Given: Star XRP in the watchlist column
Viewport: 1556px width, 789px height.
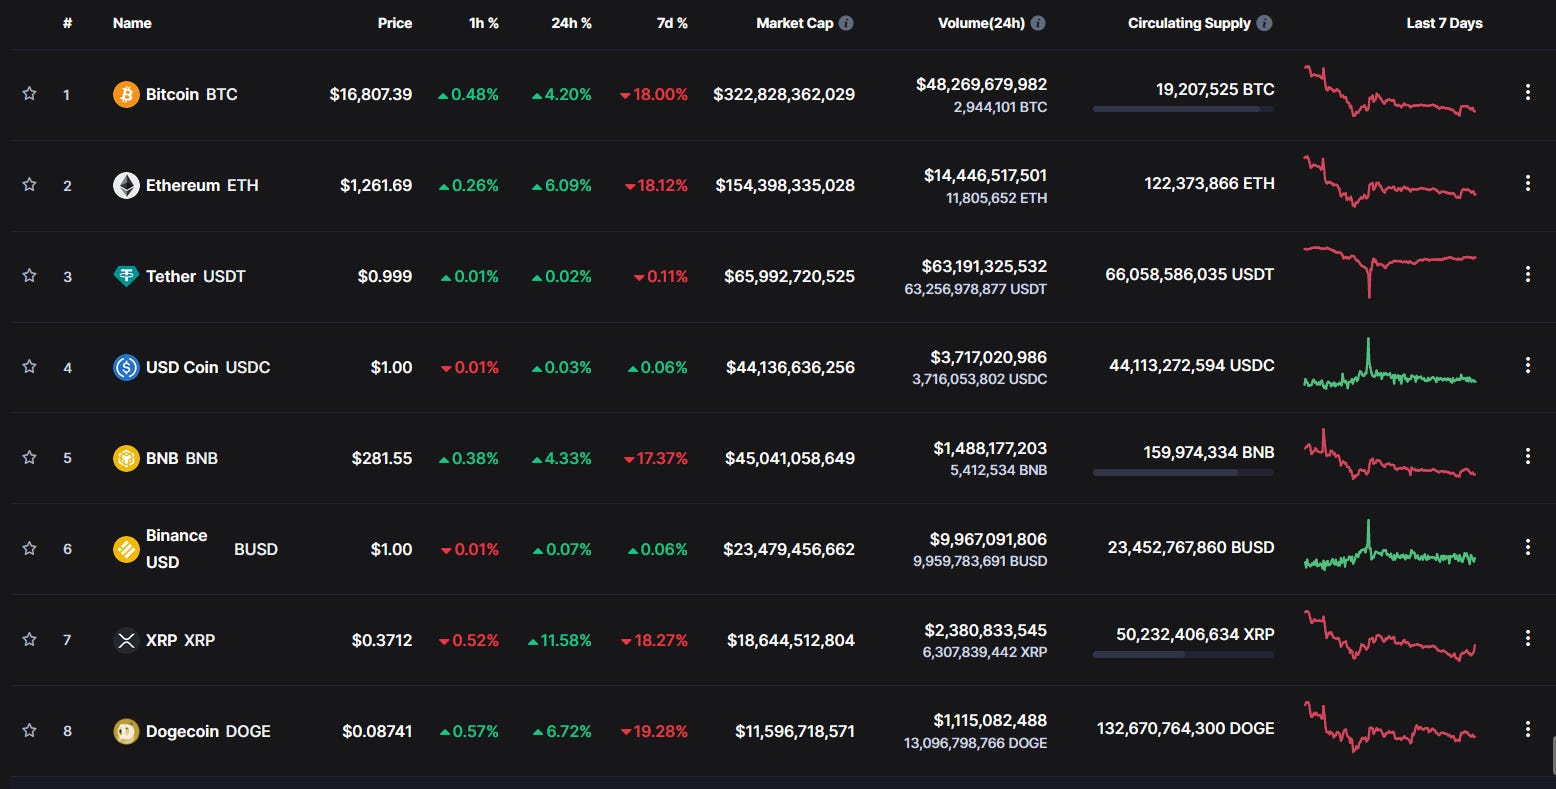Looking at the screenshot, I should pyautogui.click(x=29, y=639).
